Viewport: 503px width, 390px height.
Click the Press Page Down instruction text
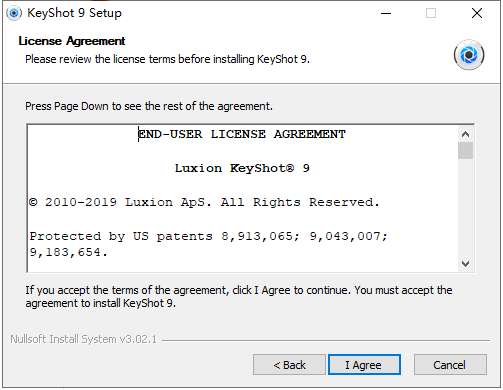coord(149,106)
